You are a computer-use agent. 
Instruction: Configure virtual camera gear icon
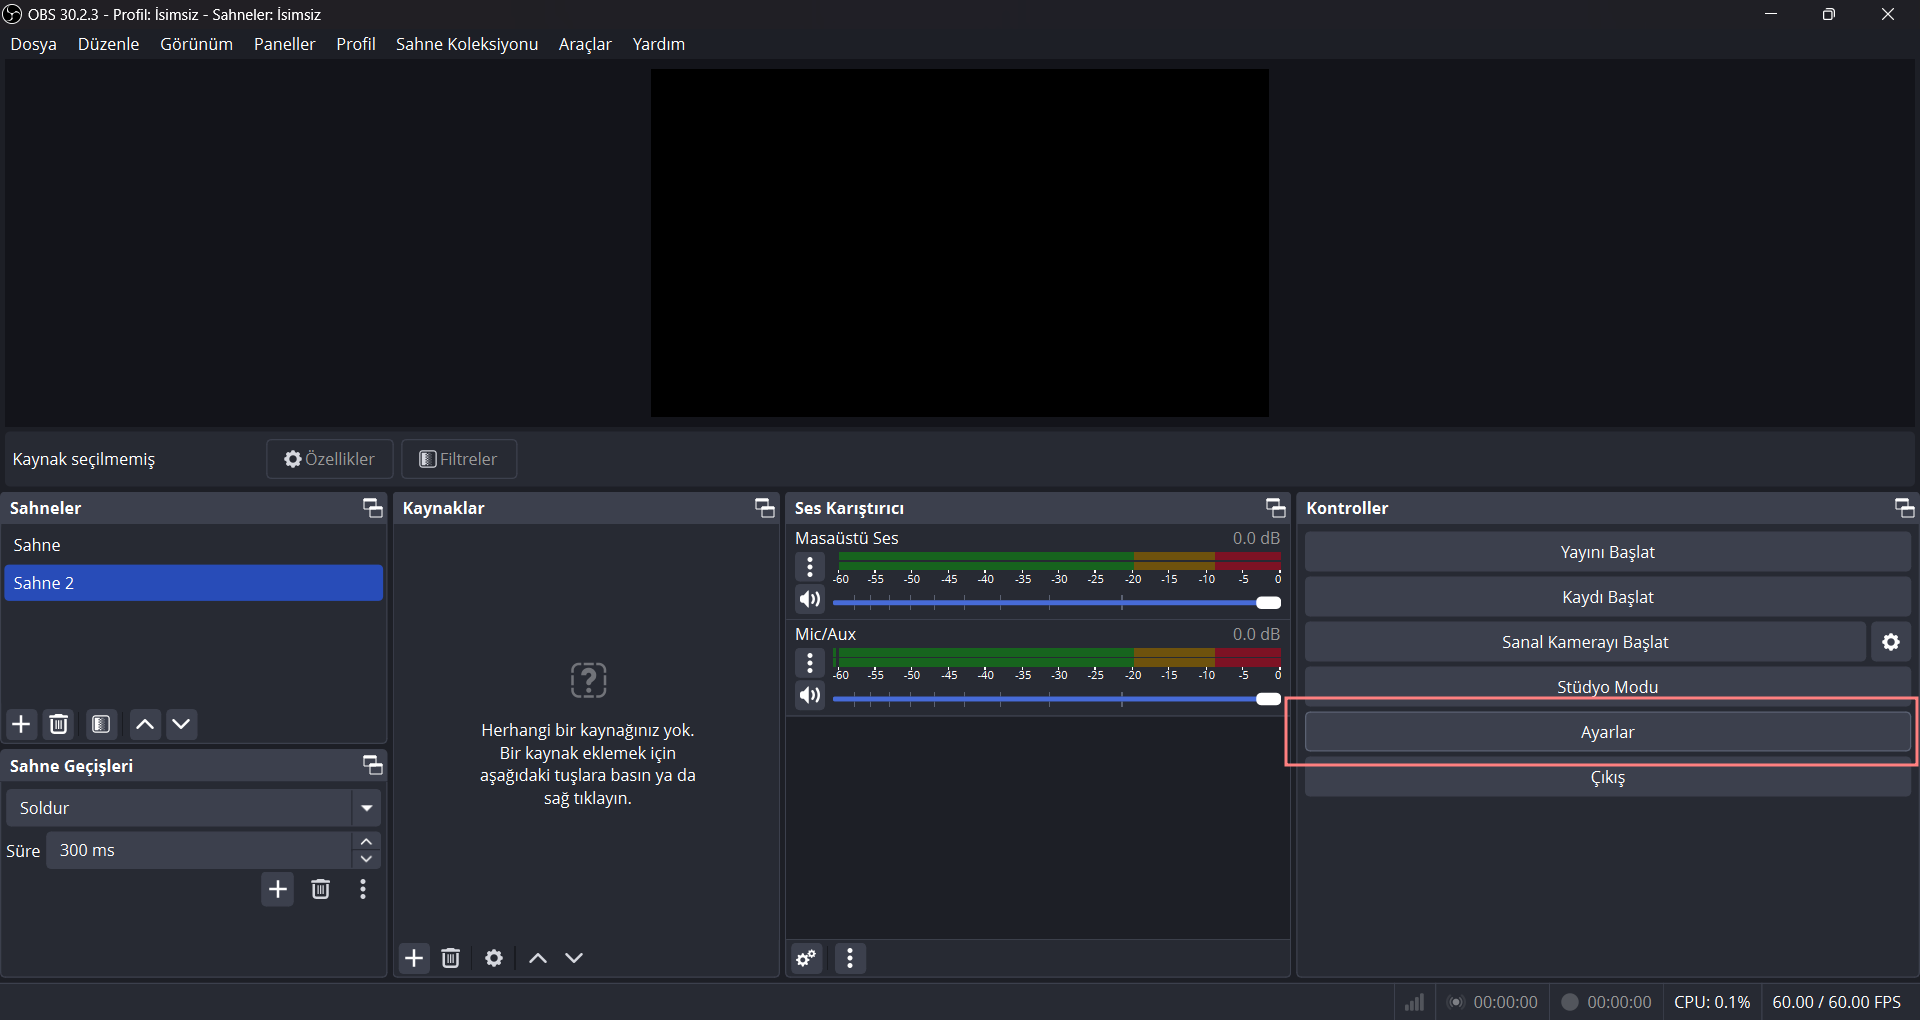(1891, 642)
